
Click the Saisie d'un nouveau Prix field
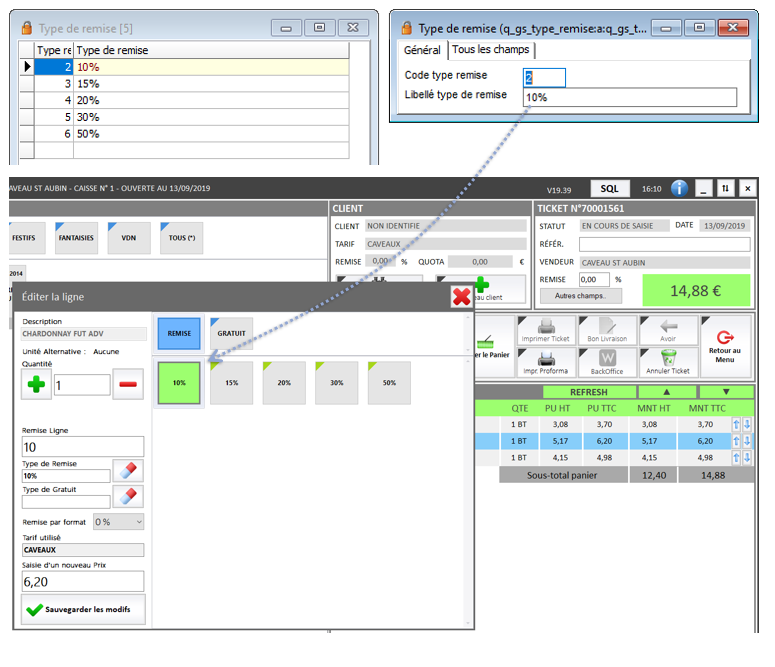(83, 580)
